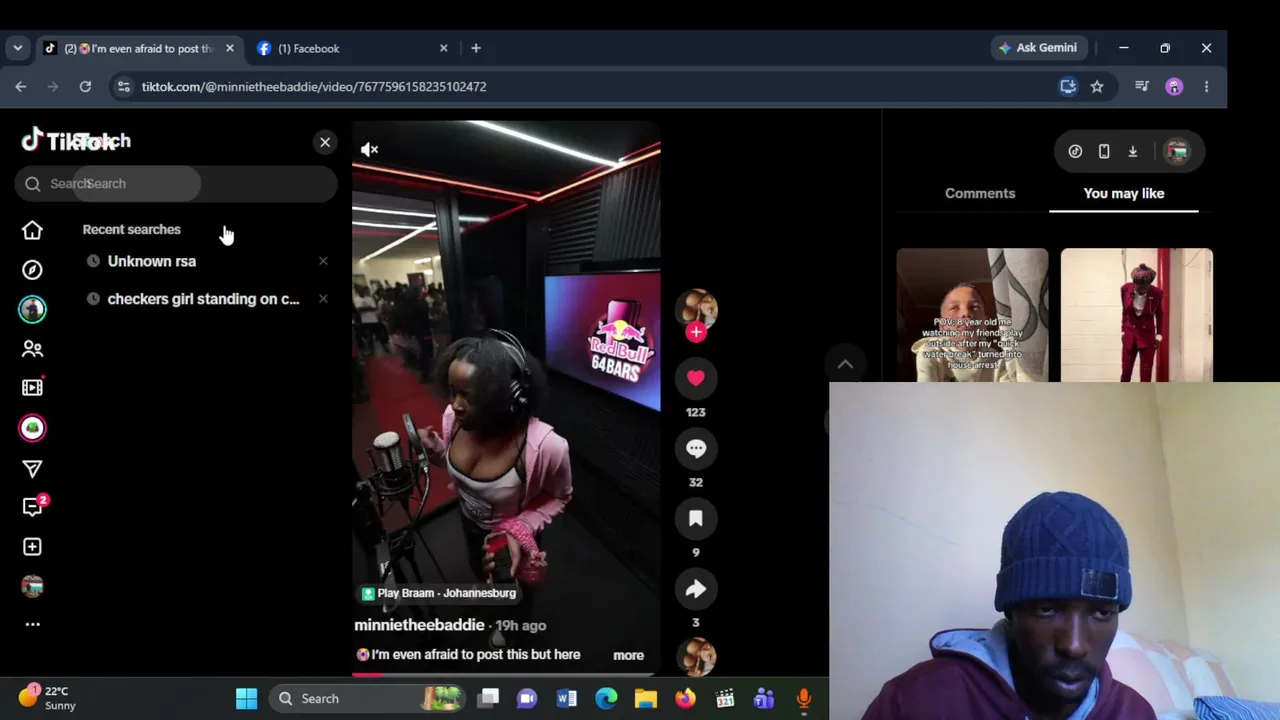
Task: Follow the creator with the red plus
Action: pyautogui.click(x=696, y=332)
